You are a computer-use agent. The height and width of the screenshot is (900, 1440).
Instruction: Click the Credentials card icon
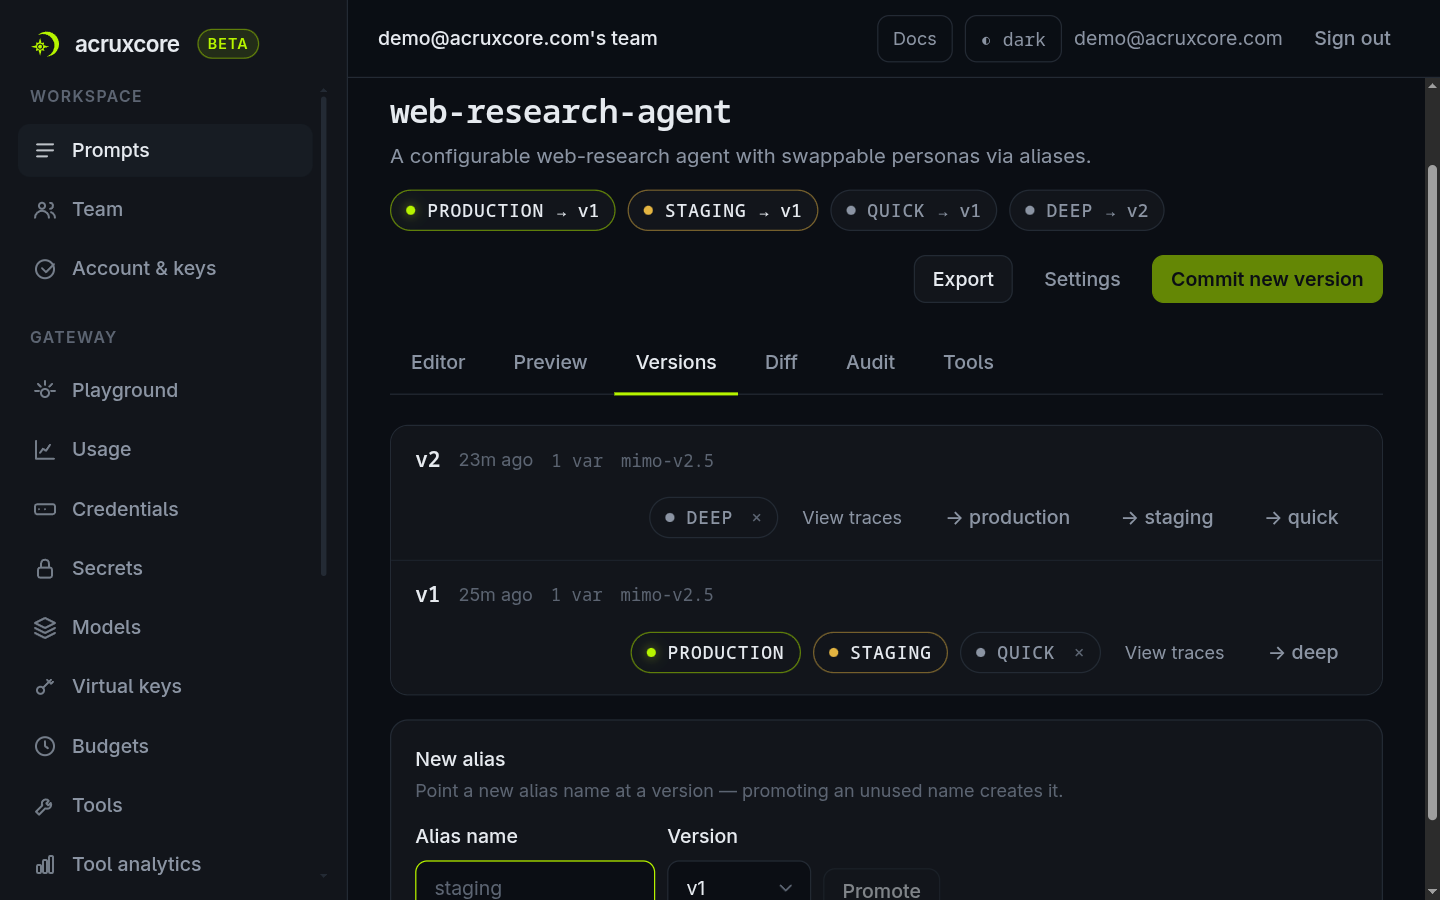click(45, 509)
